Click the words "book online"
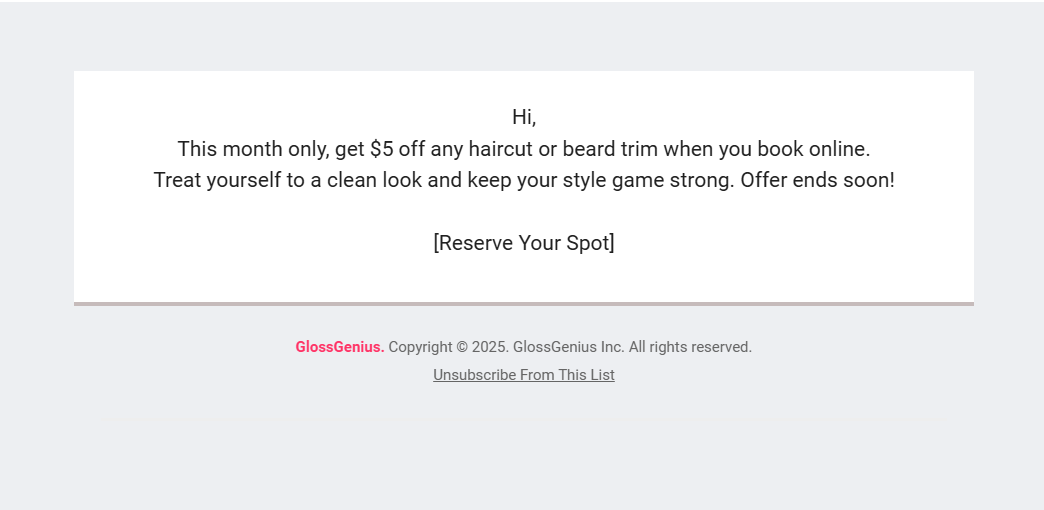 point(813,149)
